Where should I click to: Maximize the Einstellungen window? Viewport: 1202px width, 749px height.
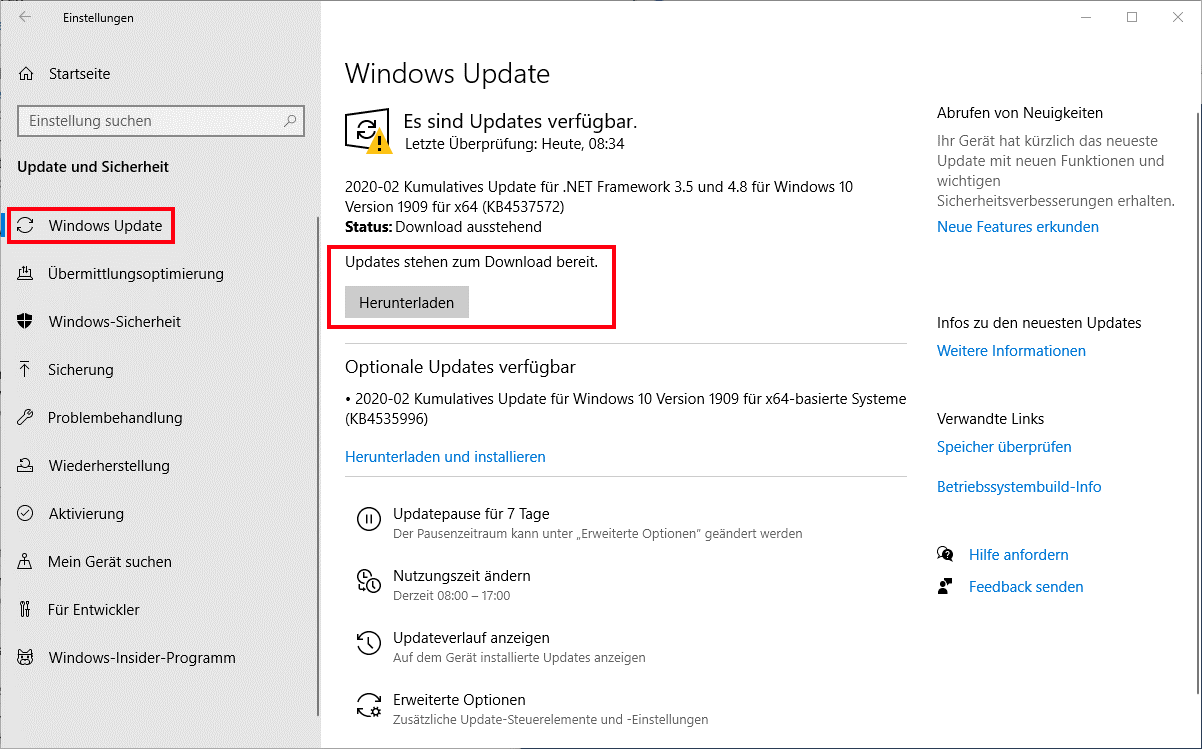pyautogui.click(x=1132, y=17)
